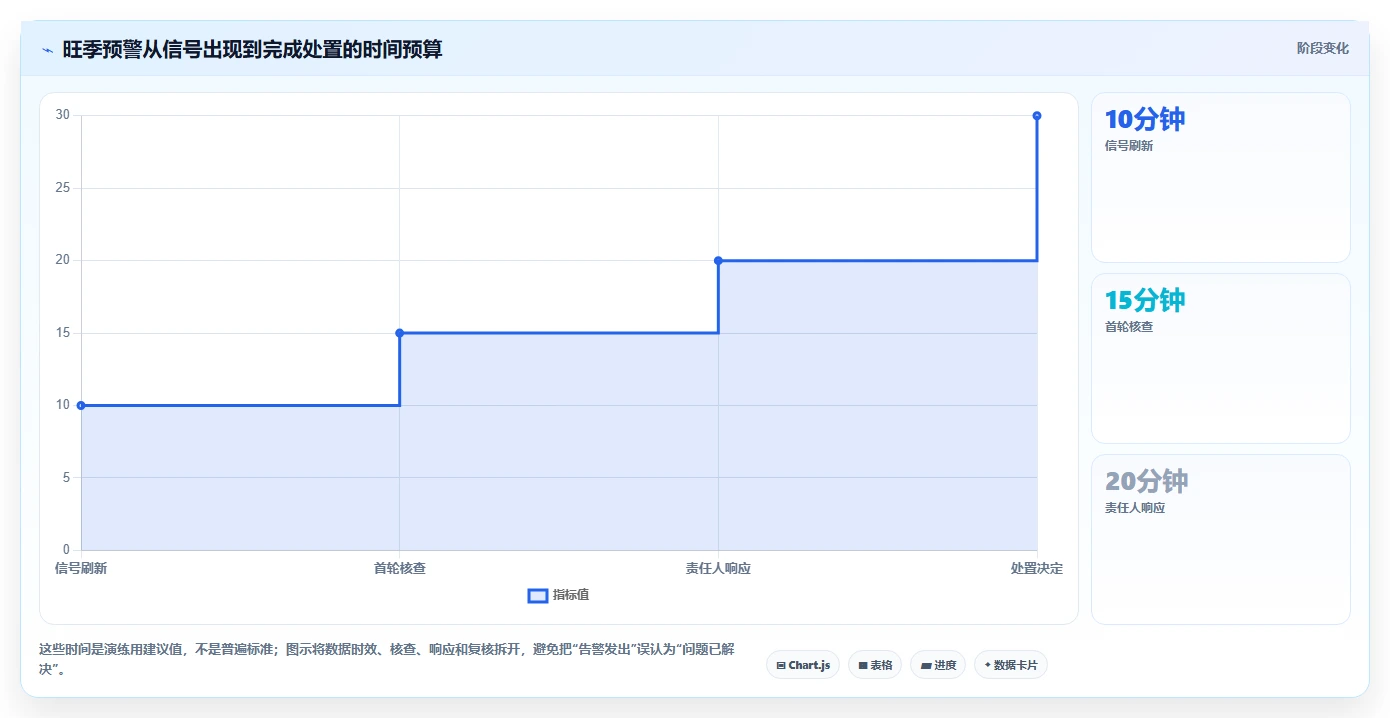Viewport: 1390px width, 718px height.
Task: Click the data point at 处置决定
Action: click(x=1037, y=116)
